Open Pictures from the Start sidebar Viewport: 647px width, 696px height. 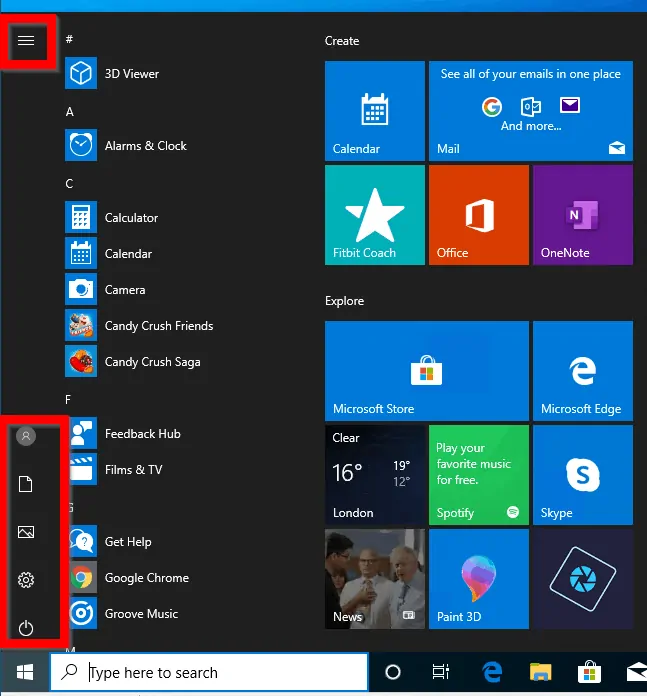pos(26,532)
